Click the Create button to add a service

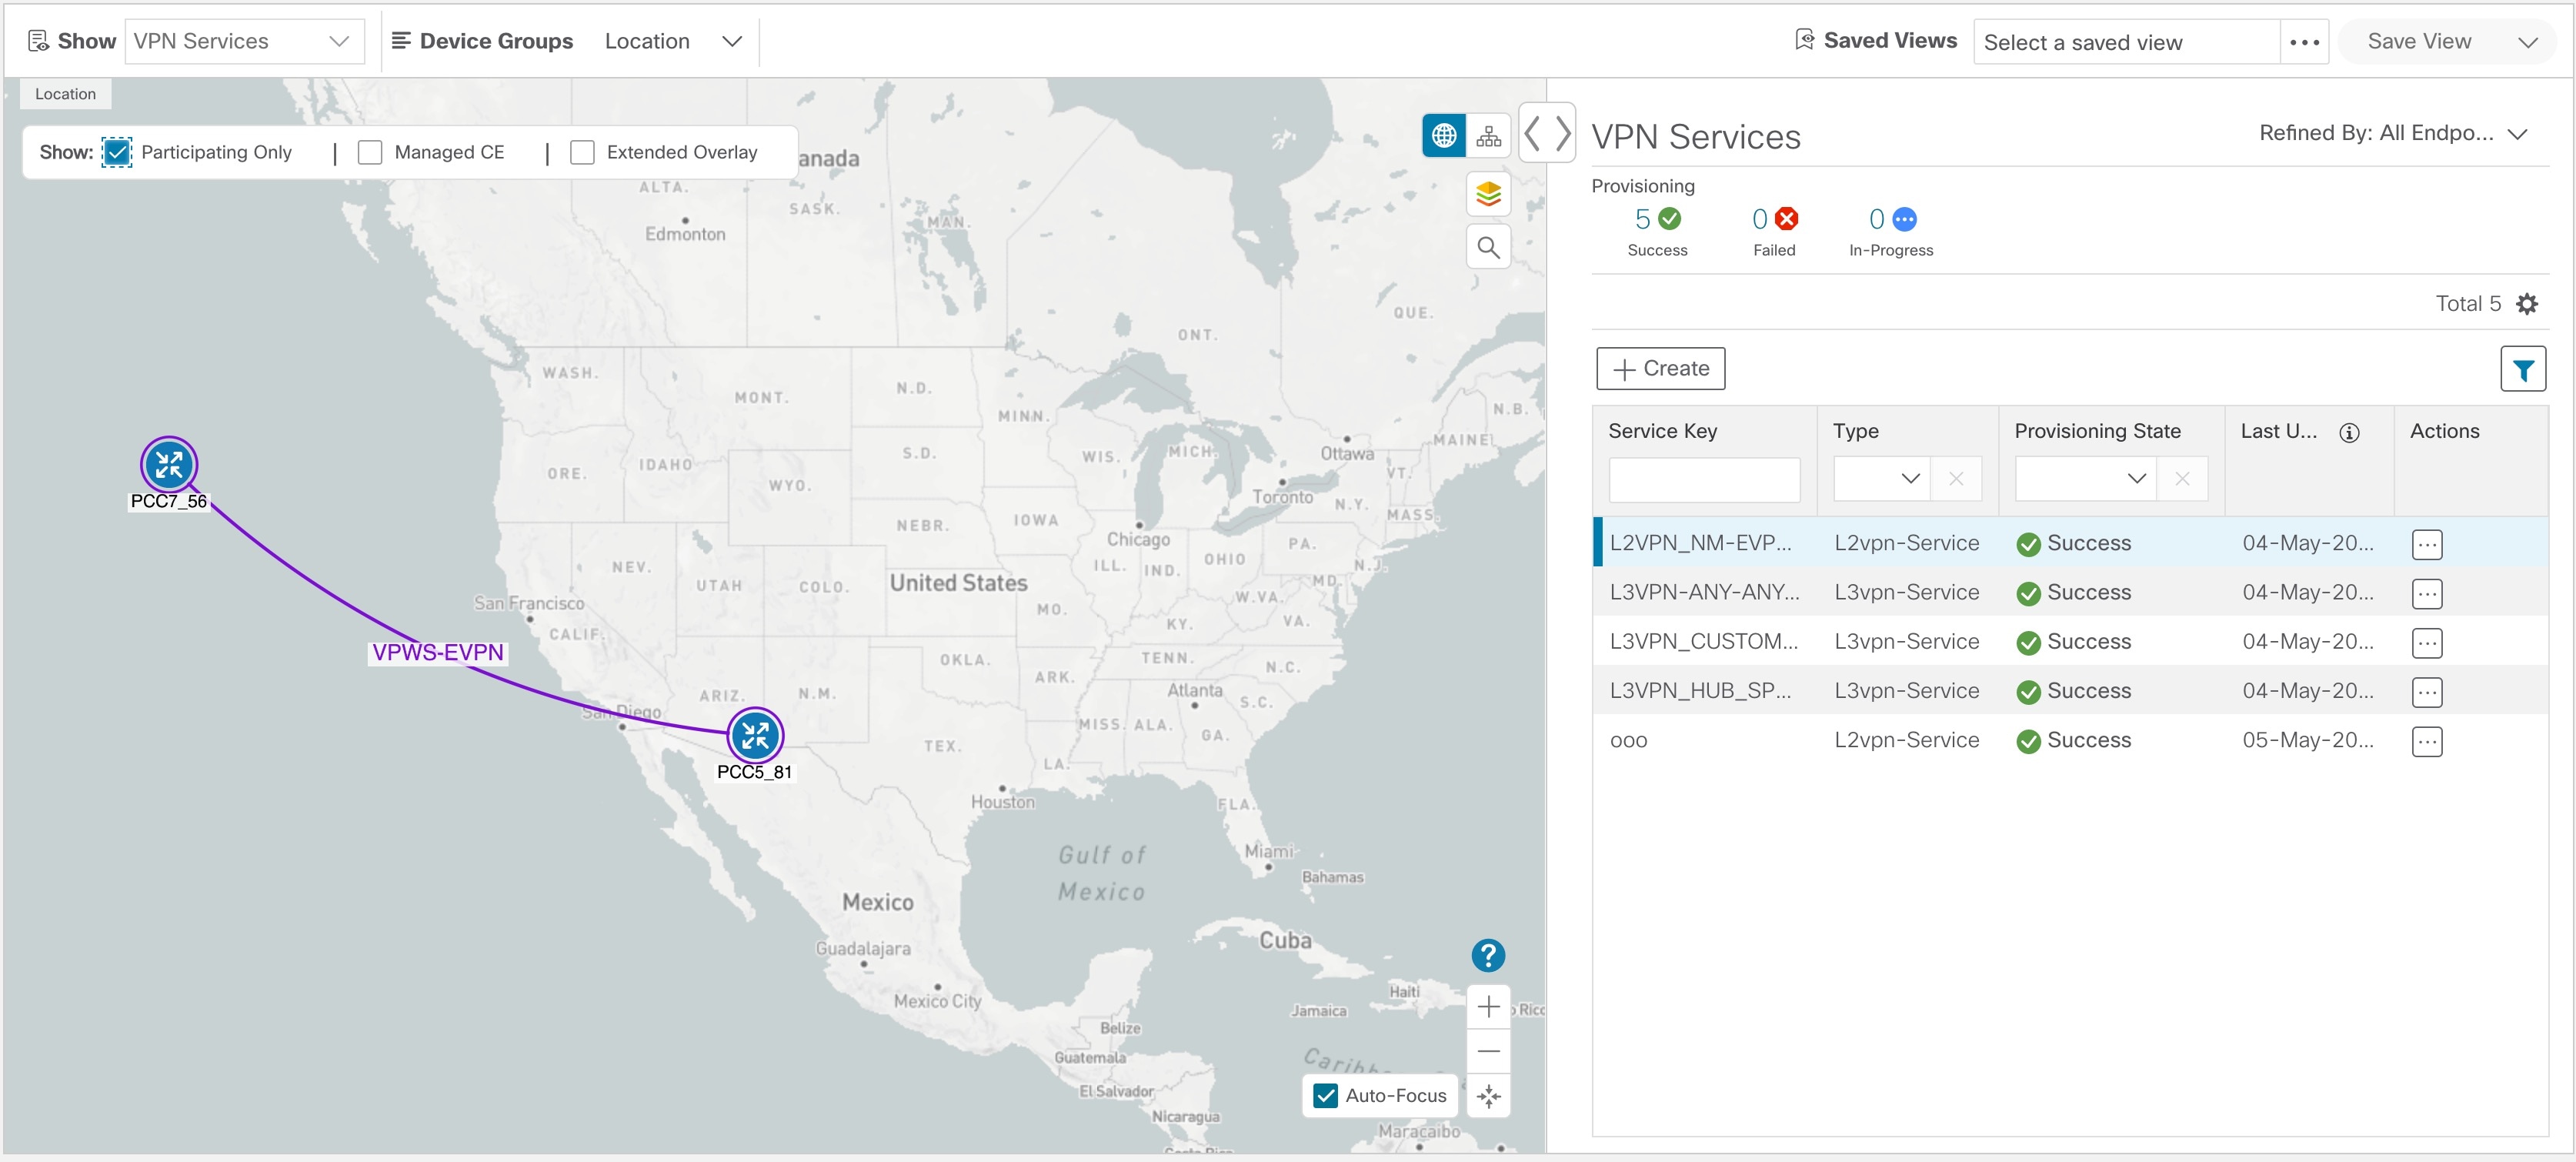pyautogui.click(x=1660, y=368)
